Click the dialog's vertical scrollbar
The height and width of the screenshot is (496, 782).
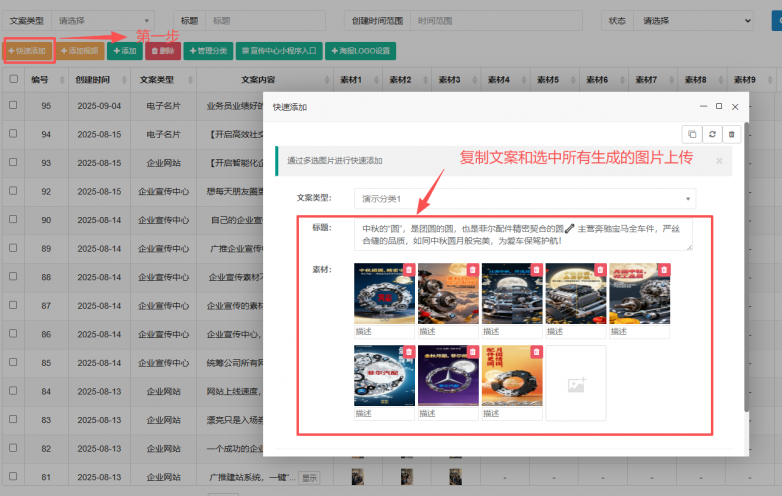pos(747,267)
